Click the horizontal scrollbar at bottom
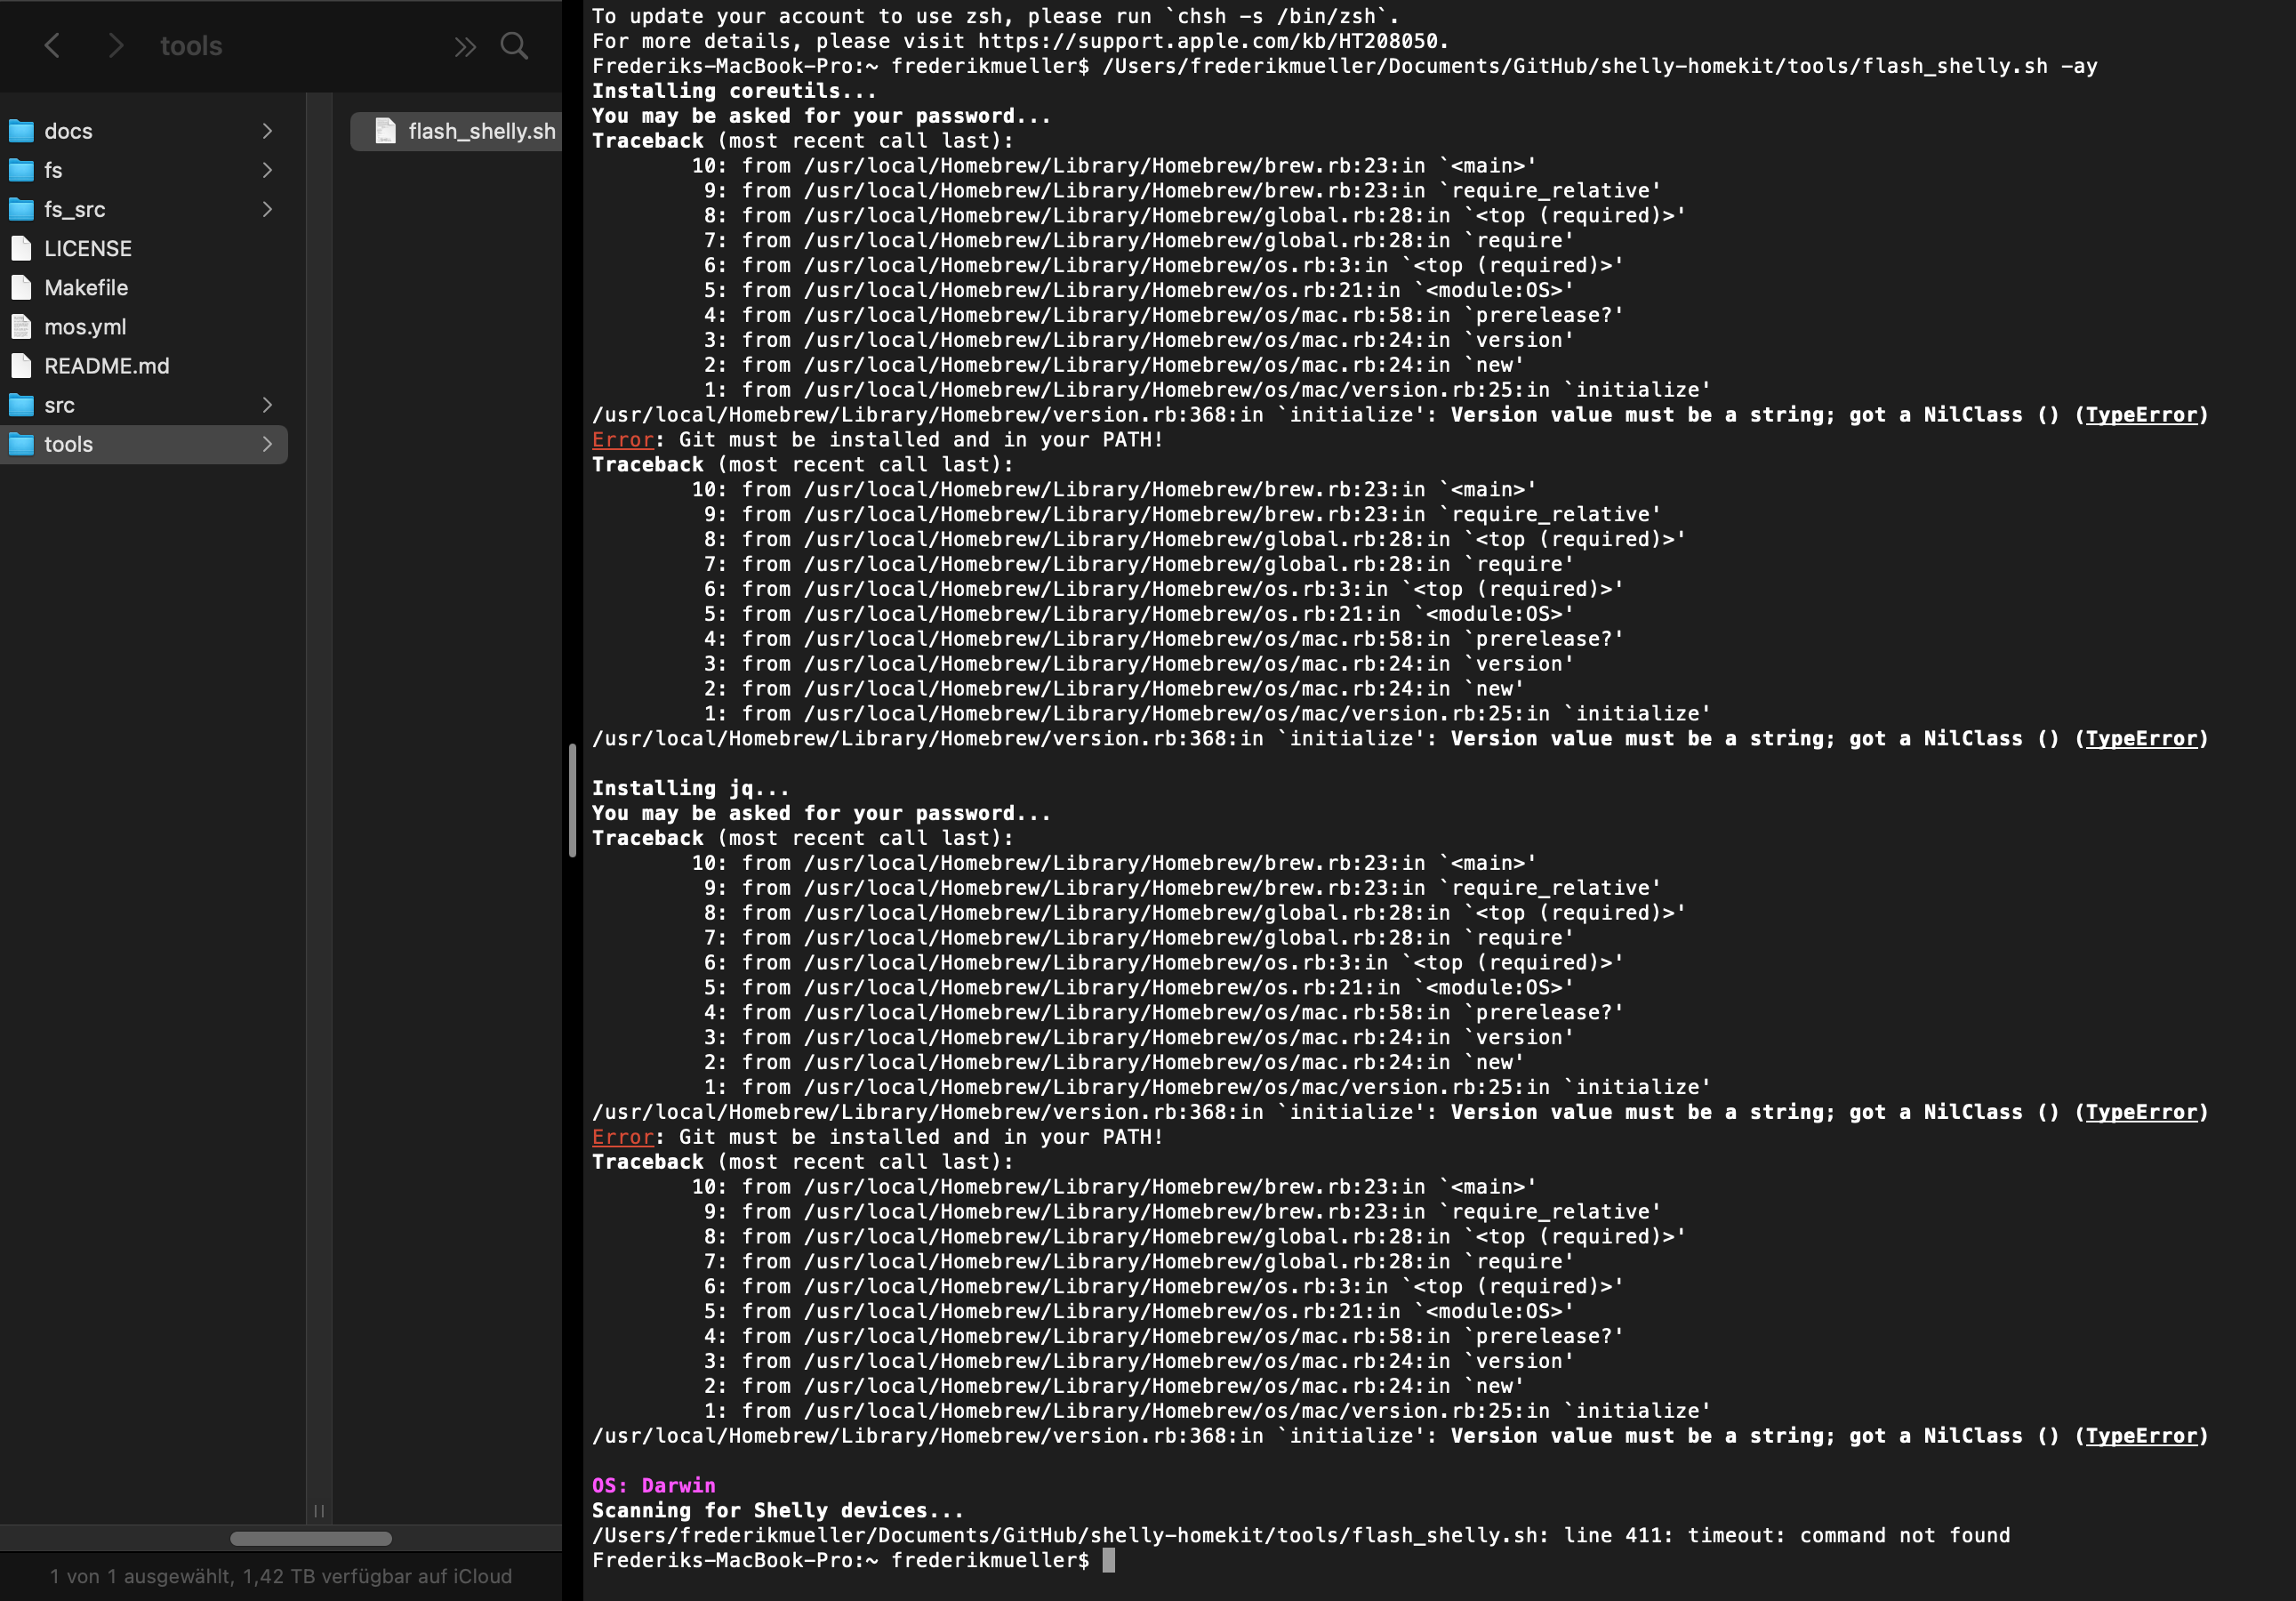The height and width of the screenshot is (1601, 2296). click(x=310, y=1539)
